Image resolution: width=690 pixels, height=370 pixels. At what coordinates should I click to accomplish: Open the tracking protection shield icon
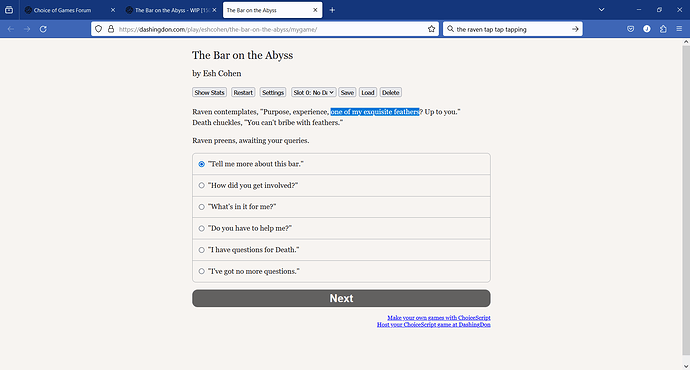(x=99, y=29)
